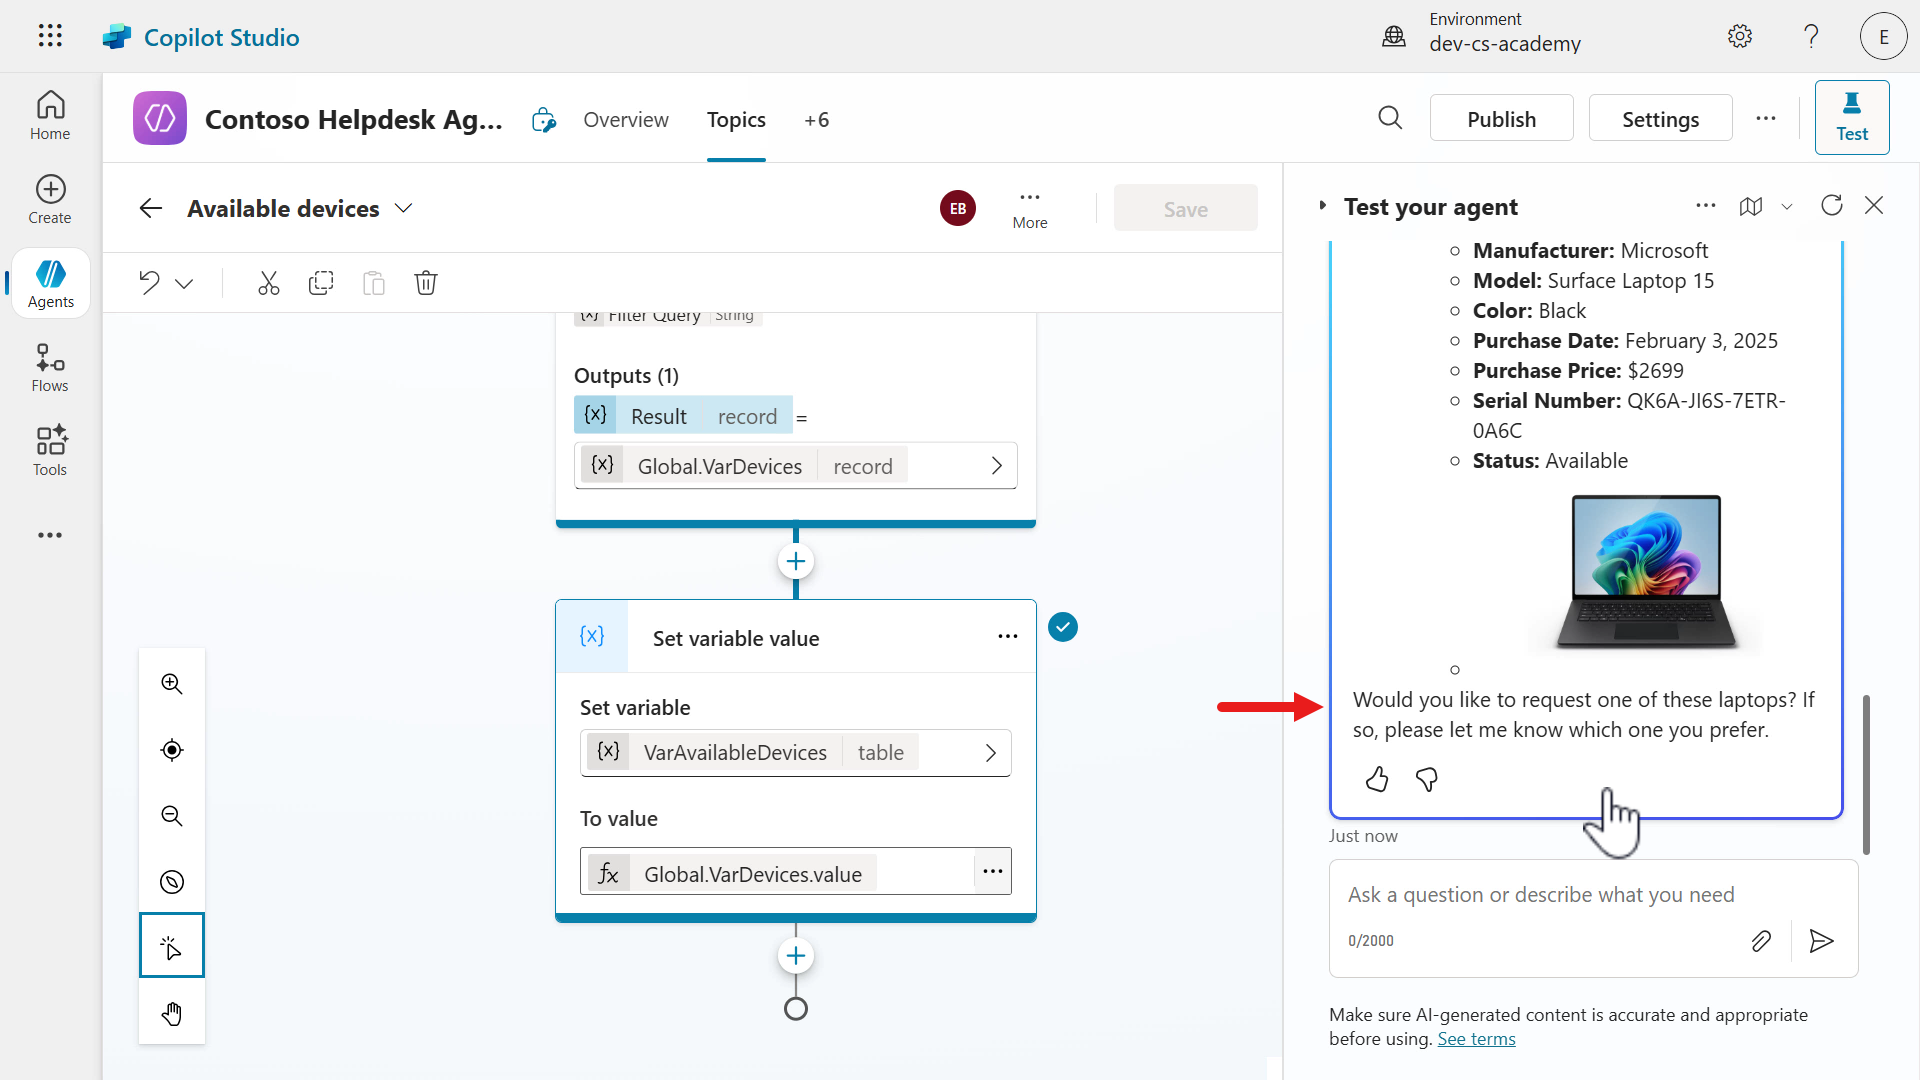Viewport: 1920px width, 1080px height.
Task: Open Flows in left sidebar
Action: tap(50, 368)
